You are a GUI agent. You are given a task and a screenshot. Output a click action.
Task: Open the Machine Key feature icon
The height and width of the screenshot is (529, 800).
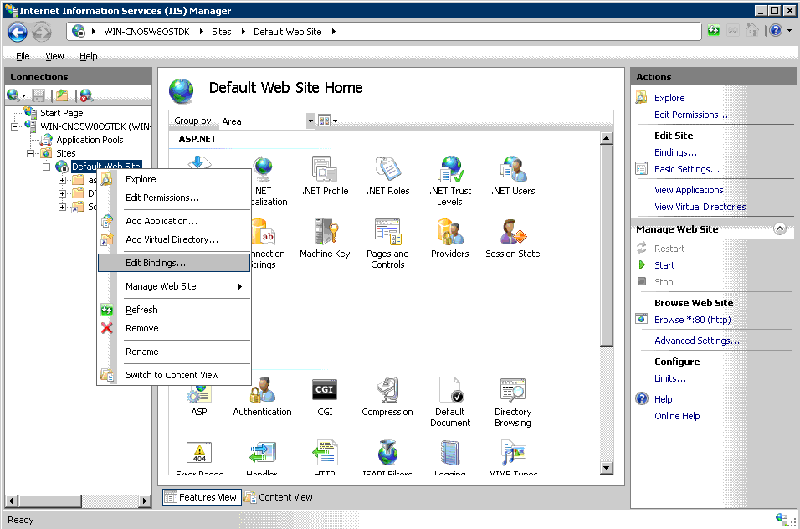pos(324,233)
